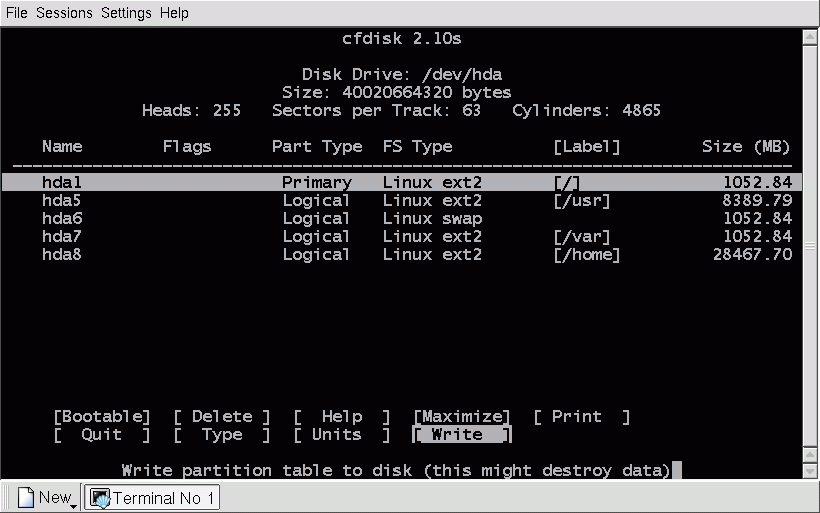Select the Delete command
Screen dimensions: 820x513
[x=222, y=417]
